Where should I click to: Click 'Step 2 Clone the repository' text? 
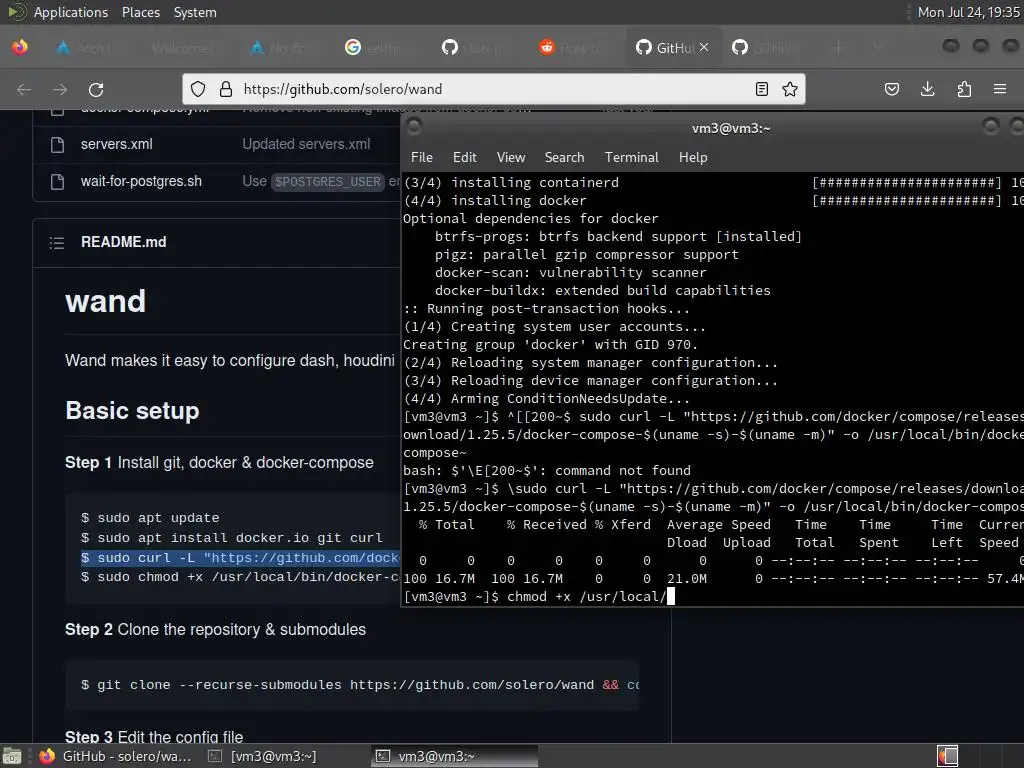point(216,630)
